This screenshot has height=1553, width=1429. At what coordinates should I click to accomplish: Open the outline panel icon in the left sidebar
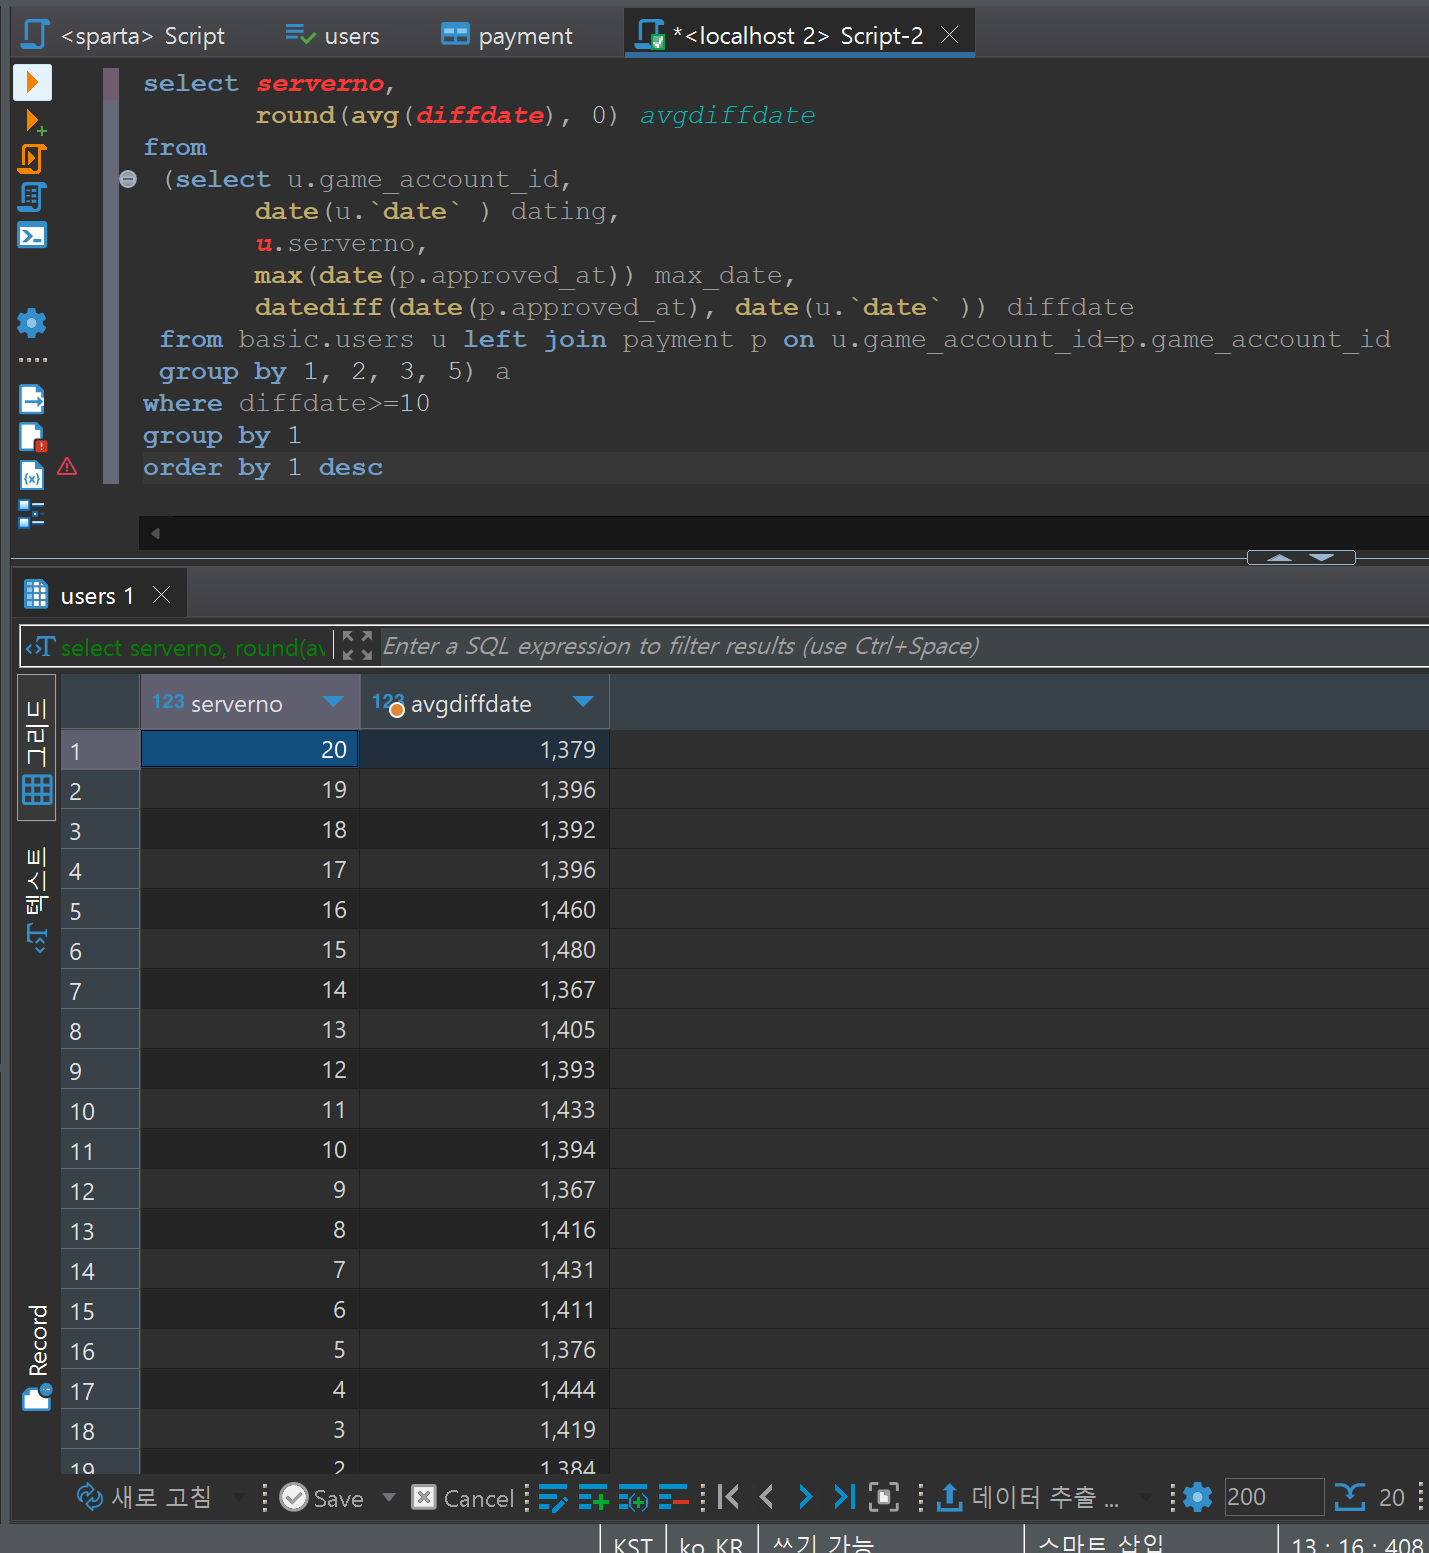[x=32, y=513]
